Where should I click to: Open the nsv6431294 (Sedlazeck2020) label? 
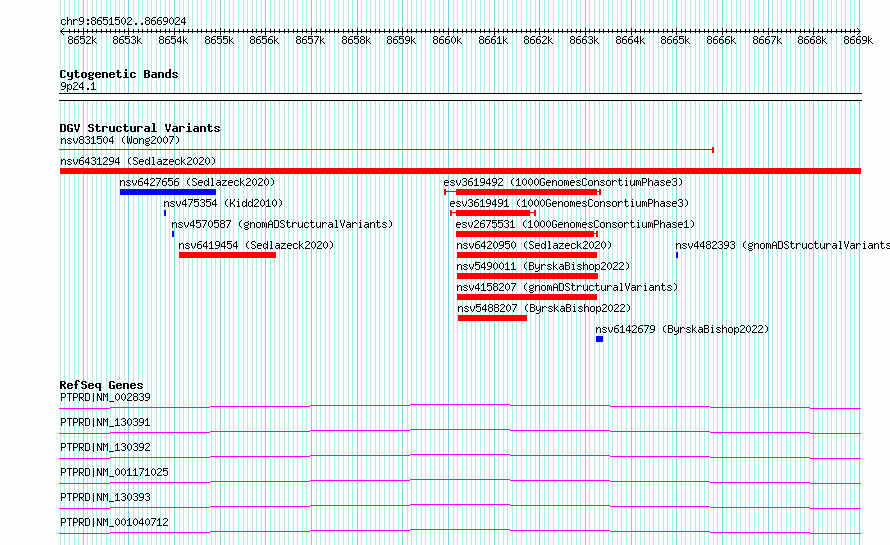(x=138, y=161)
